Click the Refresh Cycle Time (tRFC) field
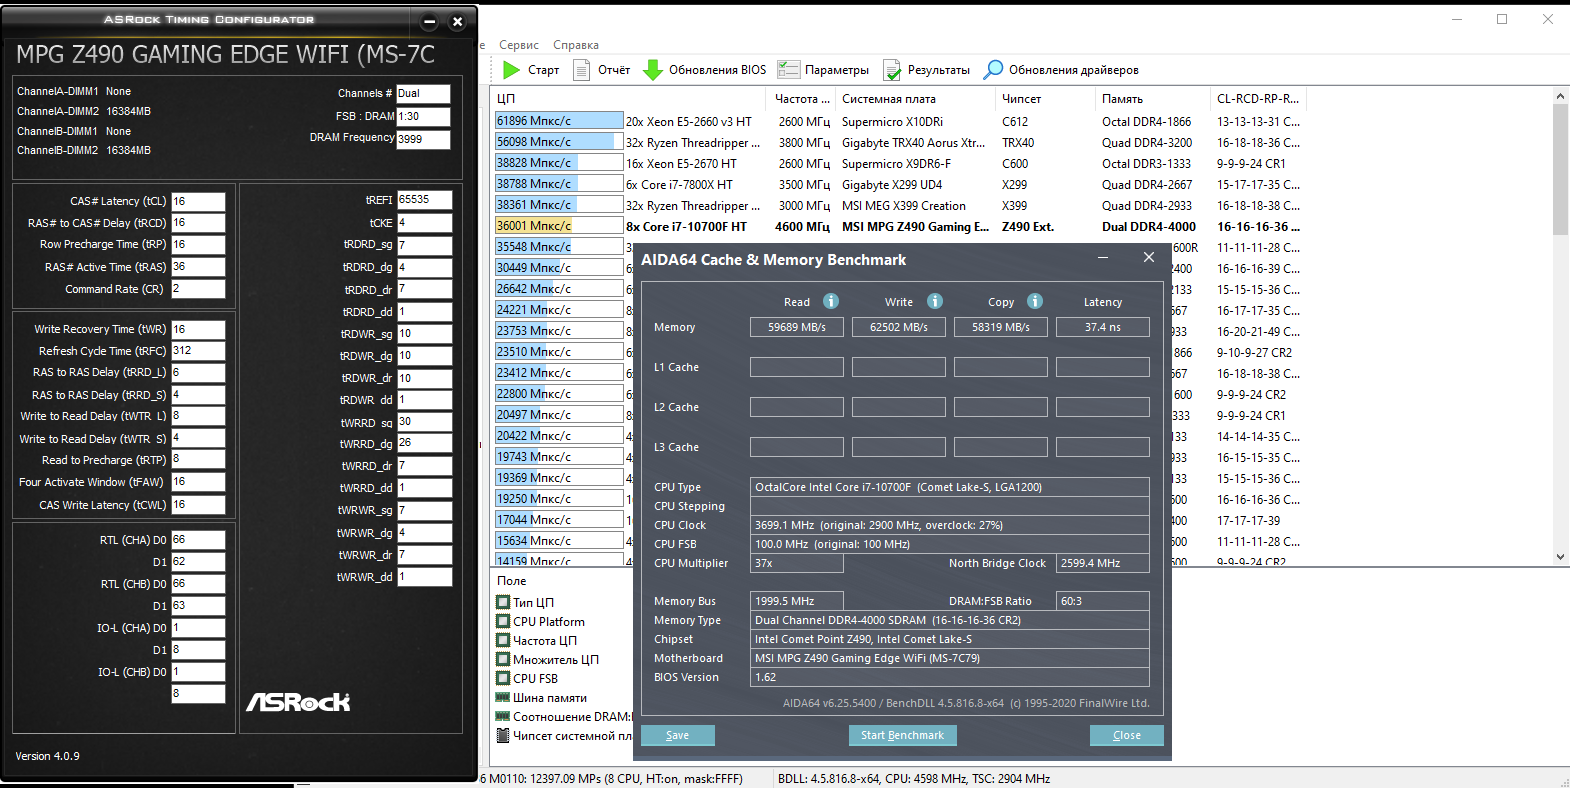The image size is (1570, 788). click(x=198, y=351)
